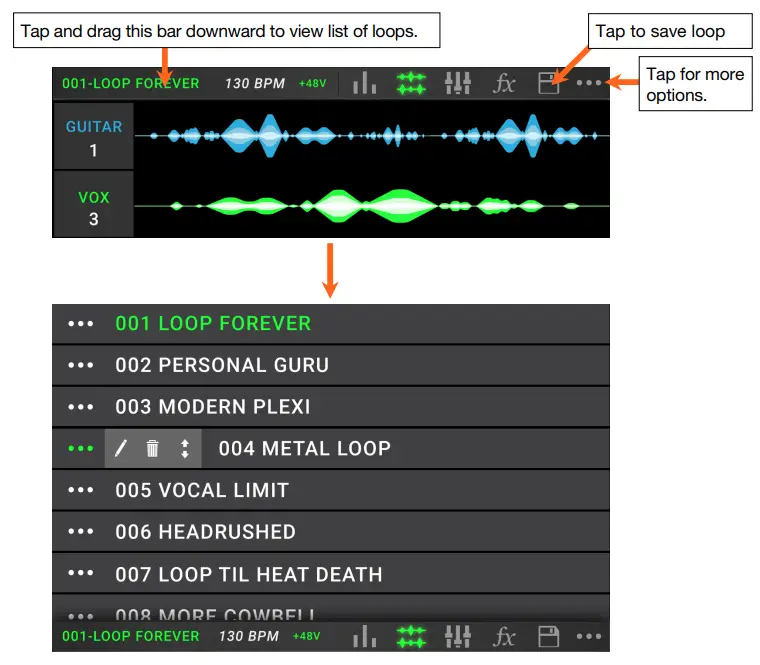Screen dimensions: 760x665
Task: Select the VOX 3 track label
Action: click(93, 205)
